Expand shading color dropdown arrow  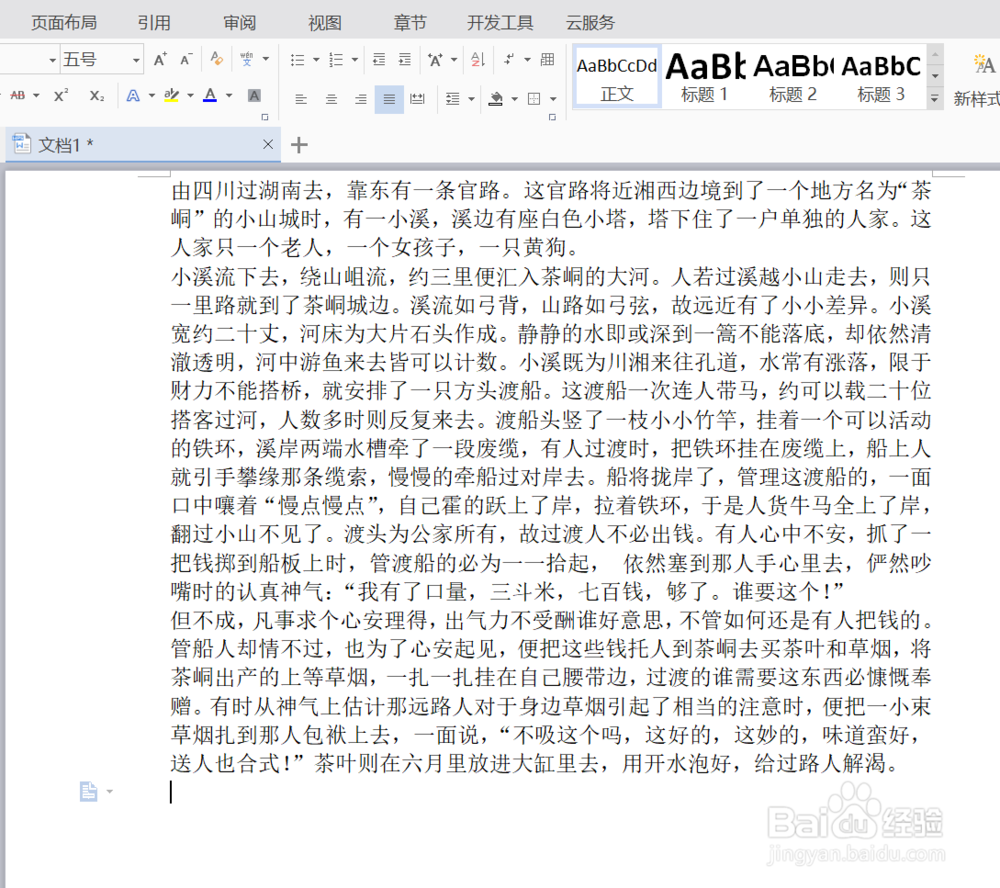coord(514,99)
